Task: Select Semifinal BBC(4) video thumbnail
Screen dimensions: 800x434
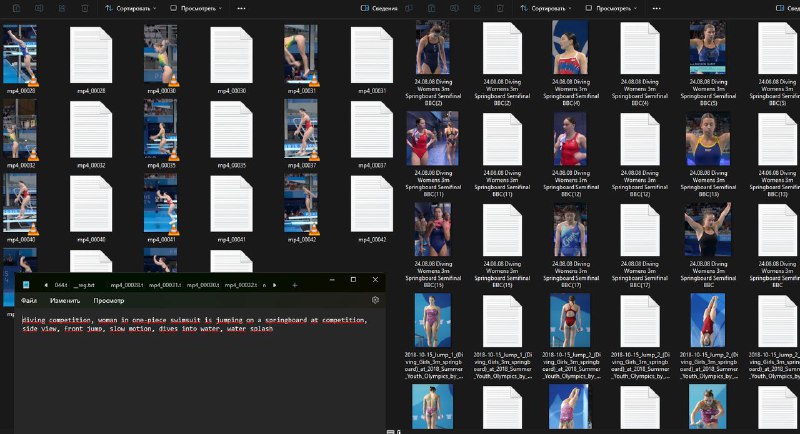Action: click(x=570, y=47)
